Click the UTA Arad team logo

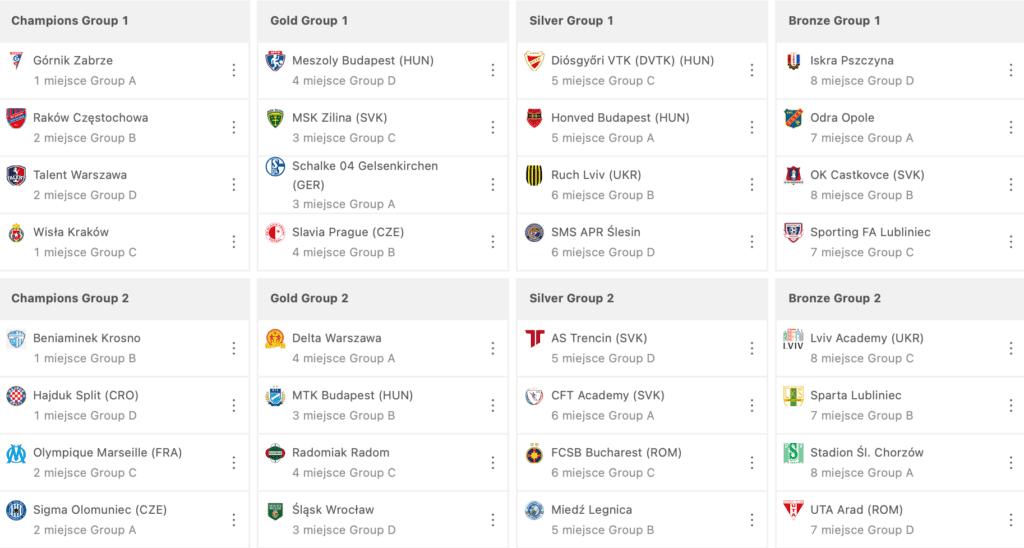click(x=793, y=511)
